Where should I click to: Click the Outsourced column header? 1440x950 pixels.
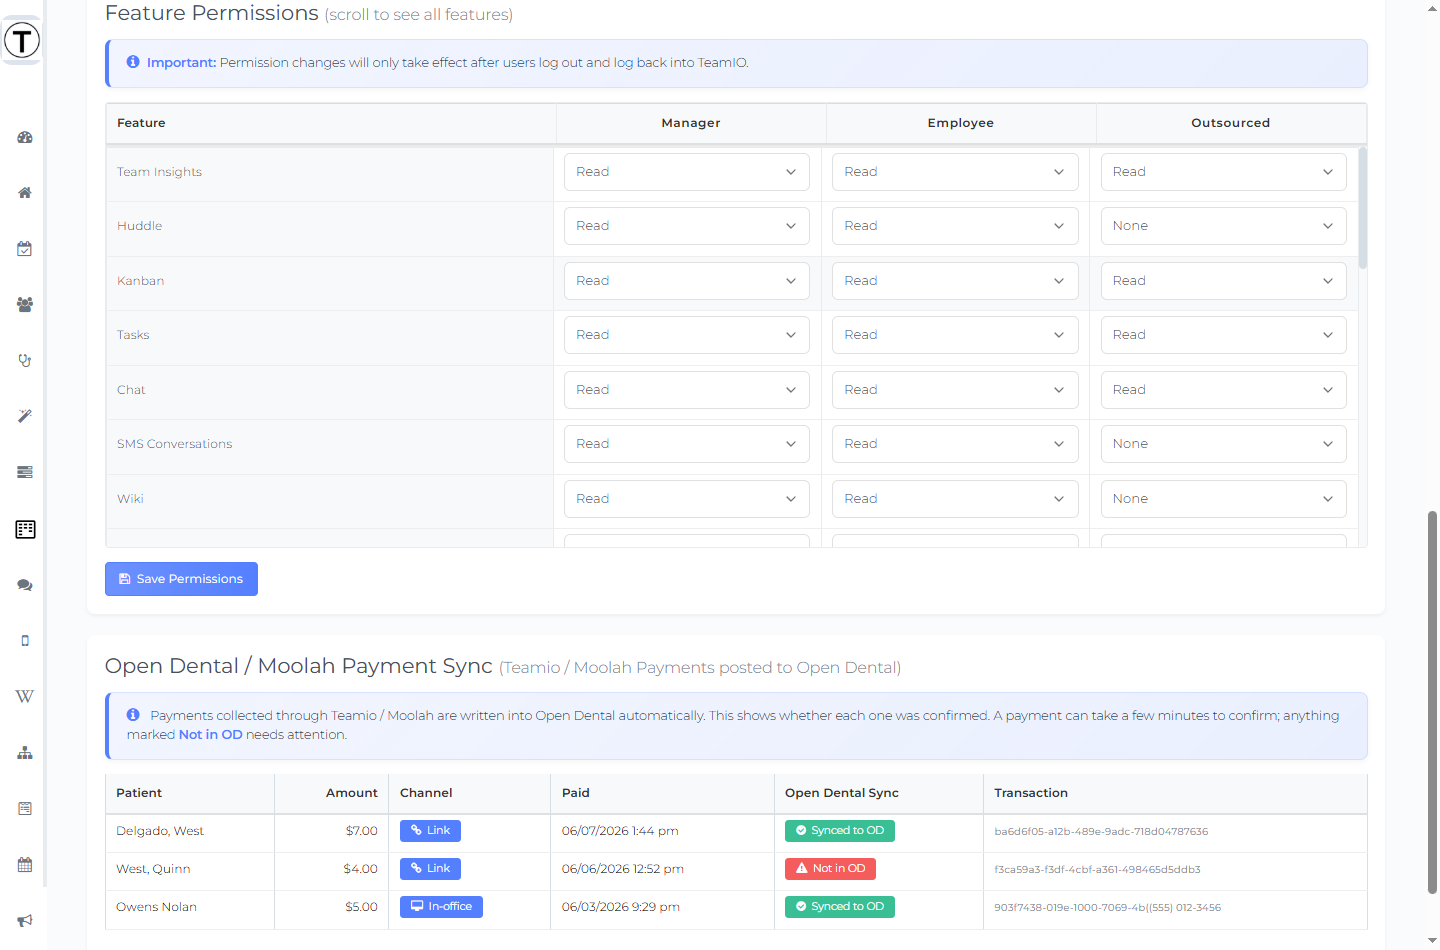(x=1231, y=123)
